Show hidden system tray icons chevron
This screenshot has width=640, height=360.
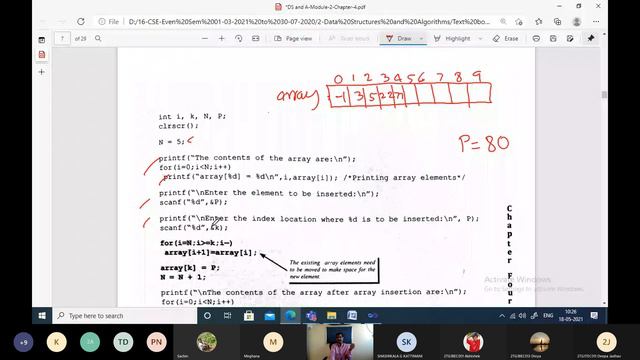click(x=502, y=316)
